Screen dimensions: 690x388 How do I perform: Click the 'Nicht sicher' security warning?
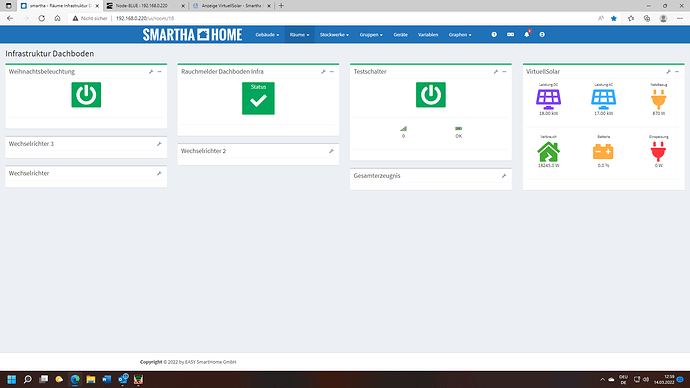(x=90, y=18)
